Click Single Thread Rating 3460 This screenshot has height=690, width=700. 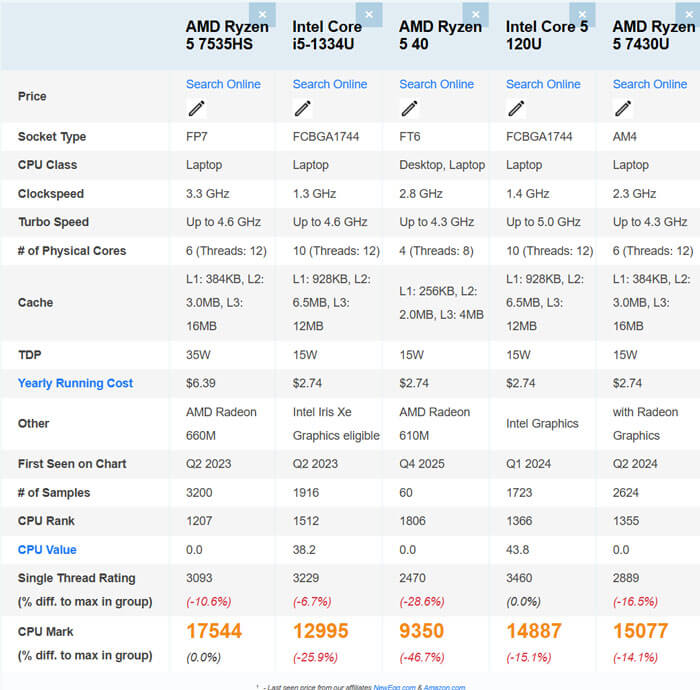[519, 578]
